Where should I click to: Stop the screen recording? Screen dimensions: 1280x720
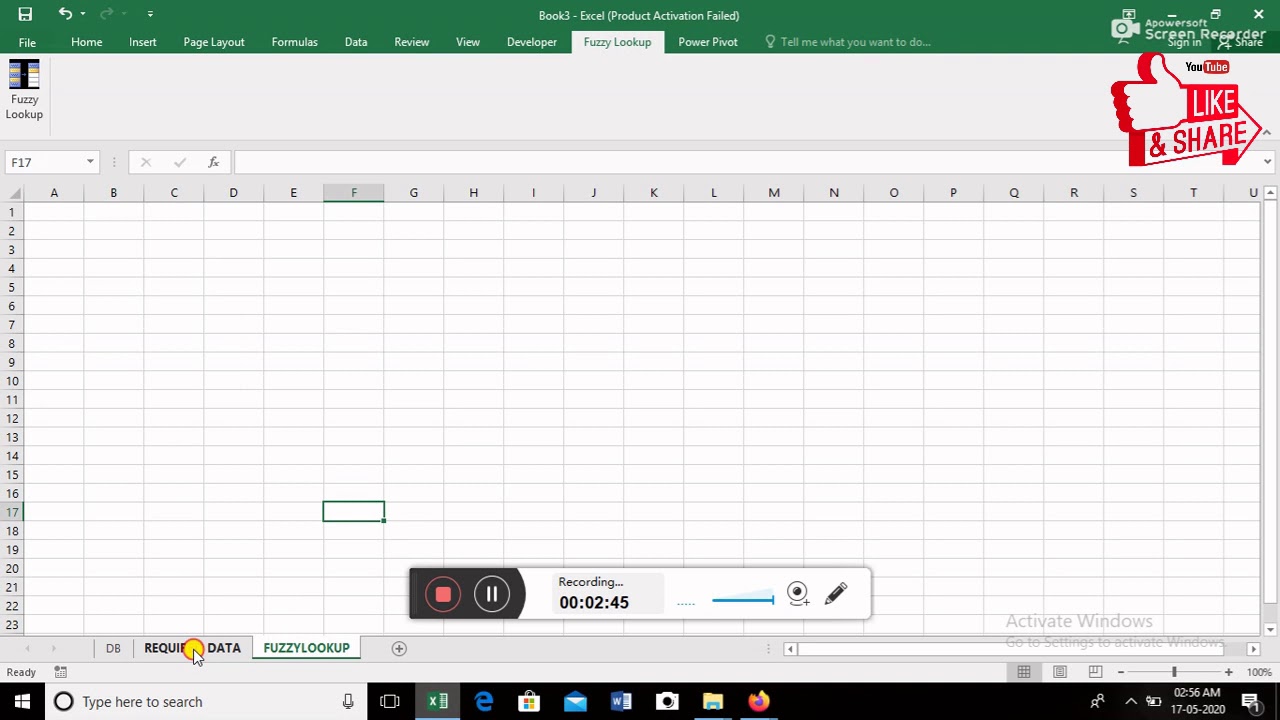tap(443, 595)
